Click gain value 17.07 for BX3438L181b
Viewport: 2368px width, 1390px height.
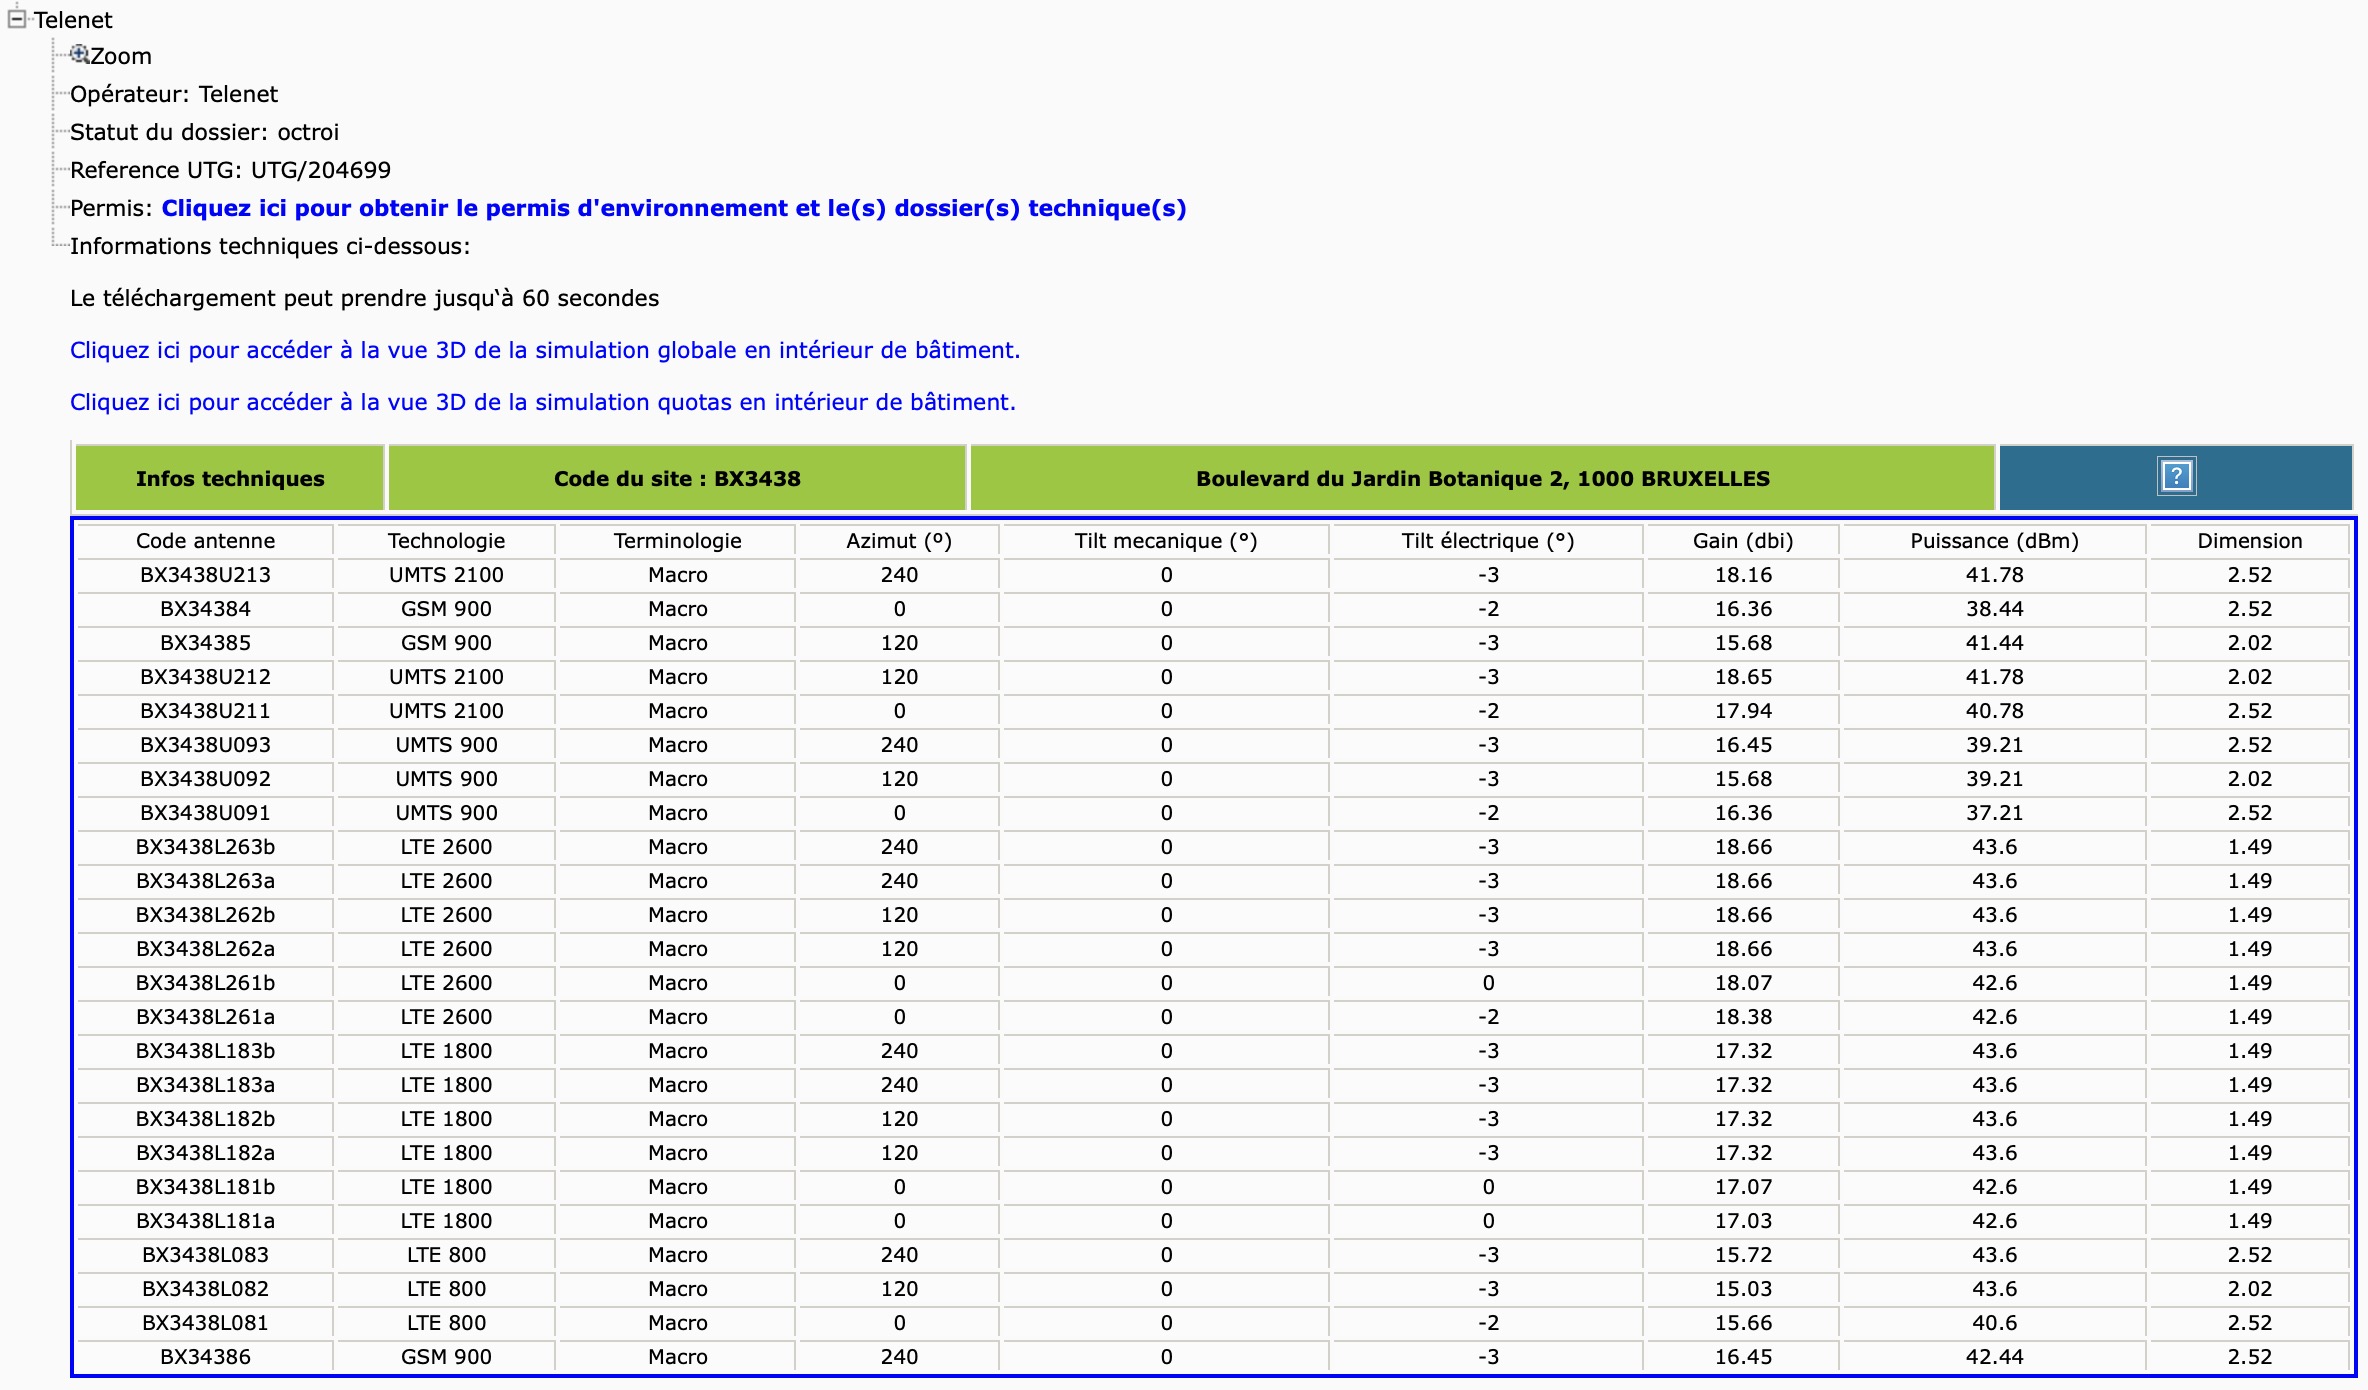(x=1743, y=1187)
